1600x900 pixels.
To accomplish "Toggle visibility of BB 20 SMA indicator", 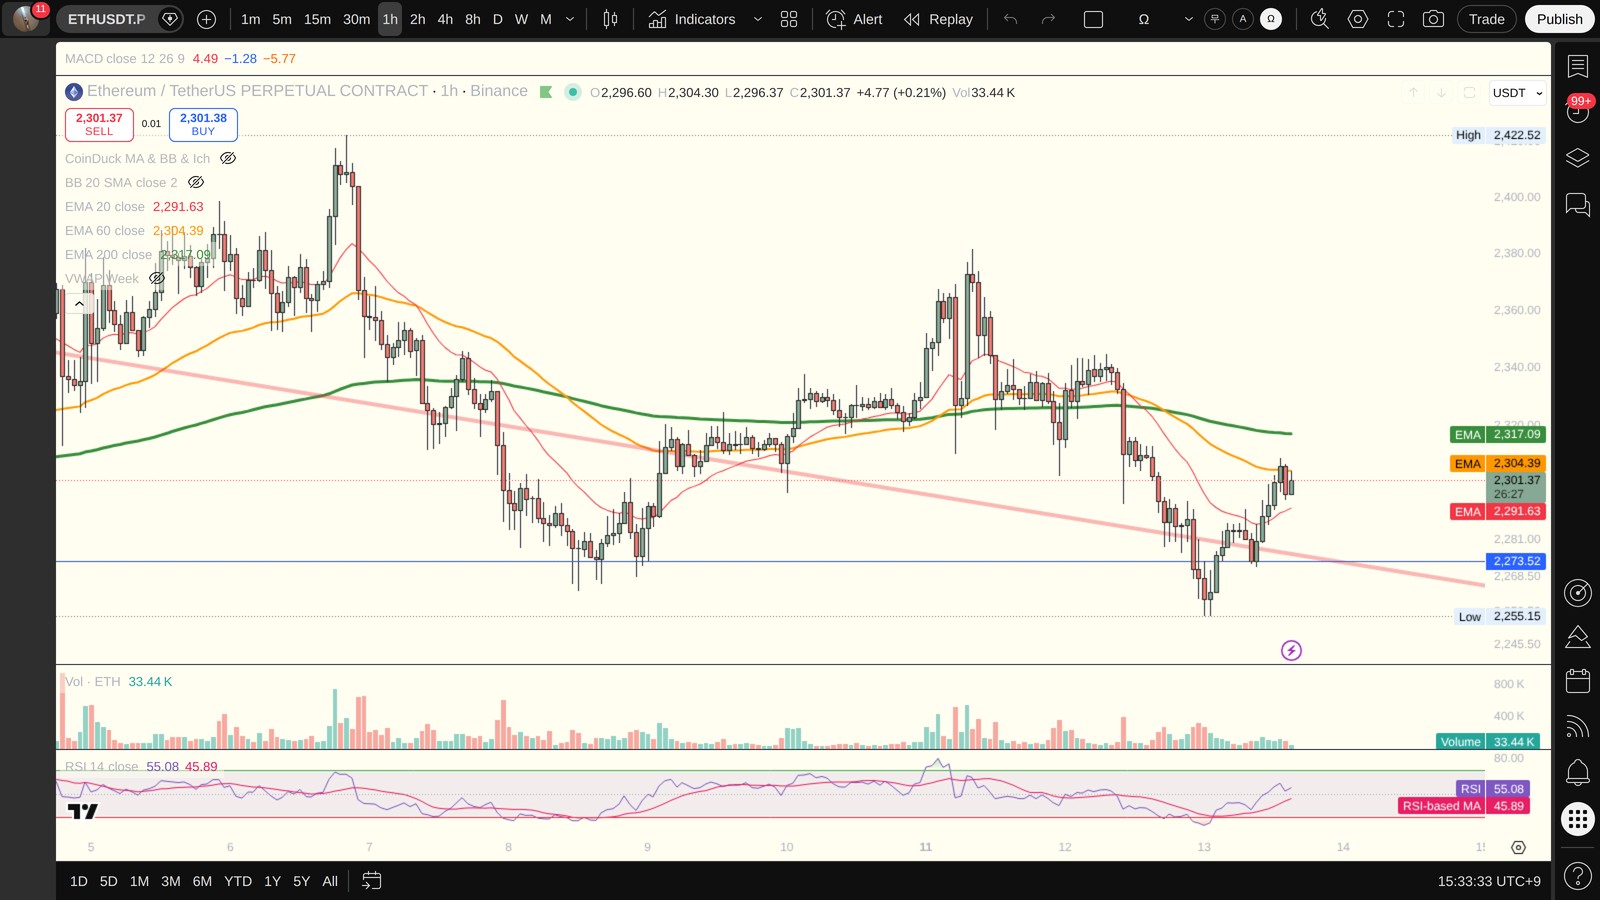I will [x=196, y=182].
